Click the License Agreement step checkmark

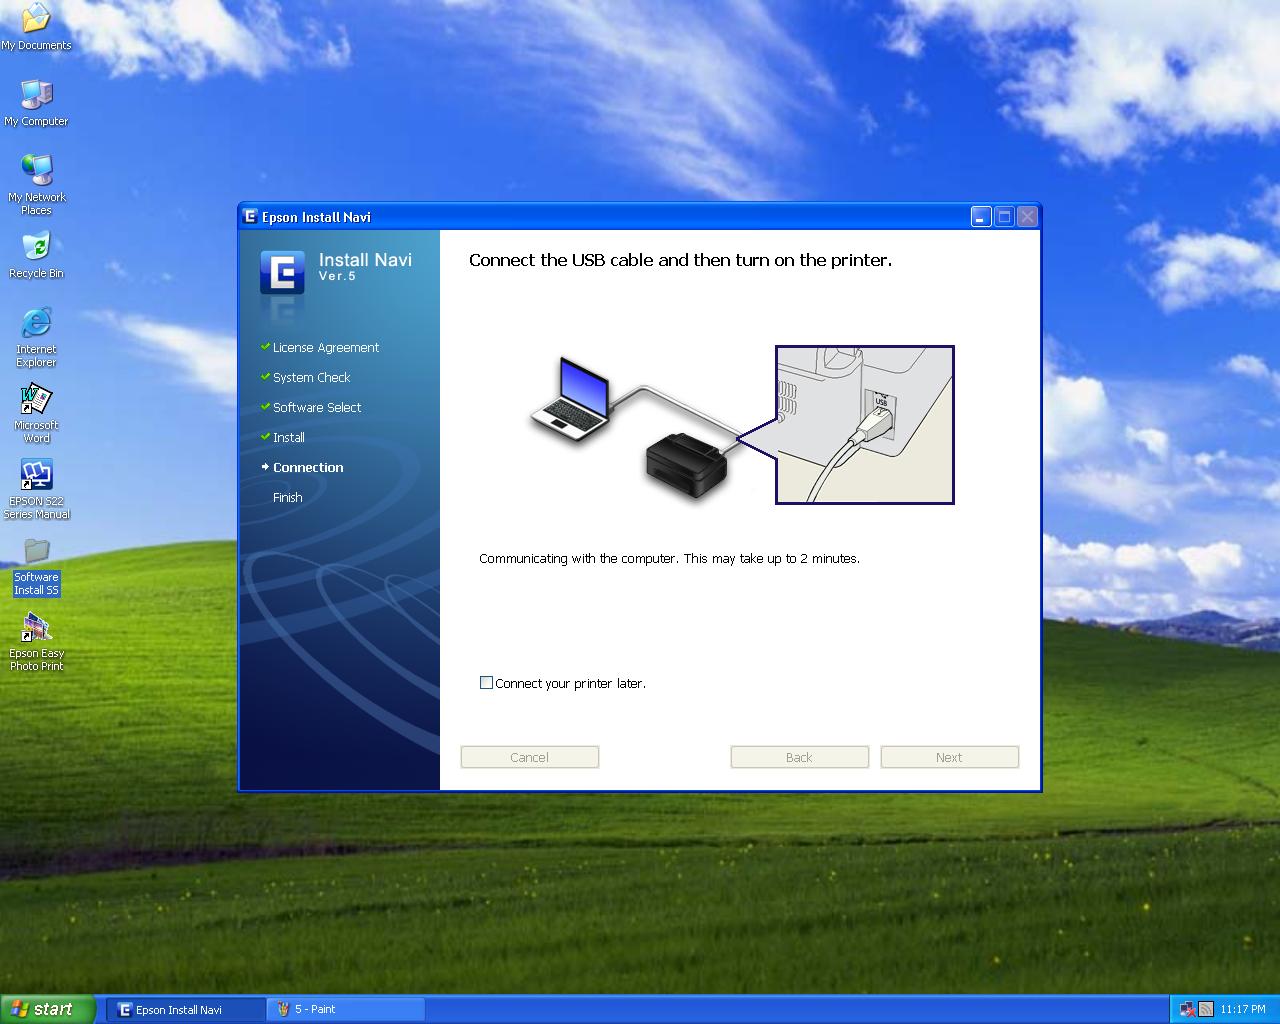[265, 347]
